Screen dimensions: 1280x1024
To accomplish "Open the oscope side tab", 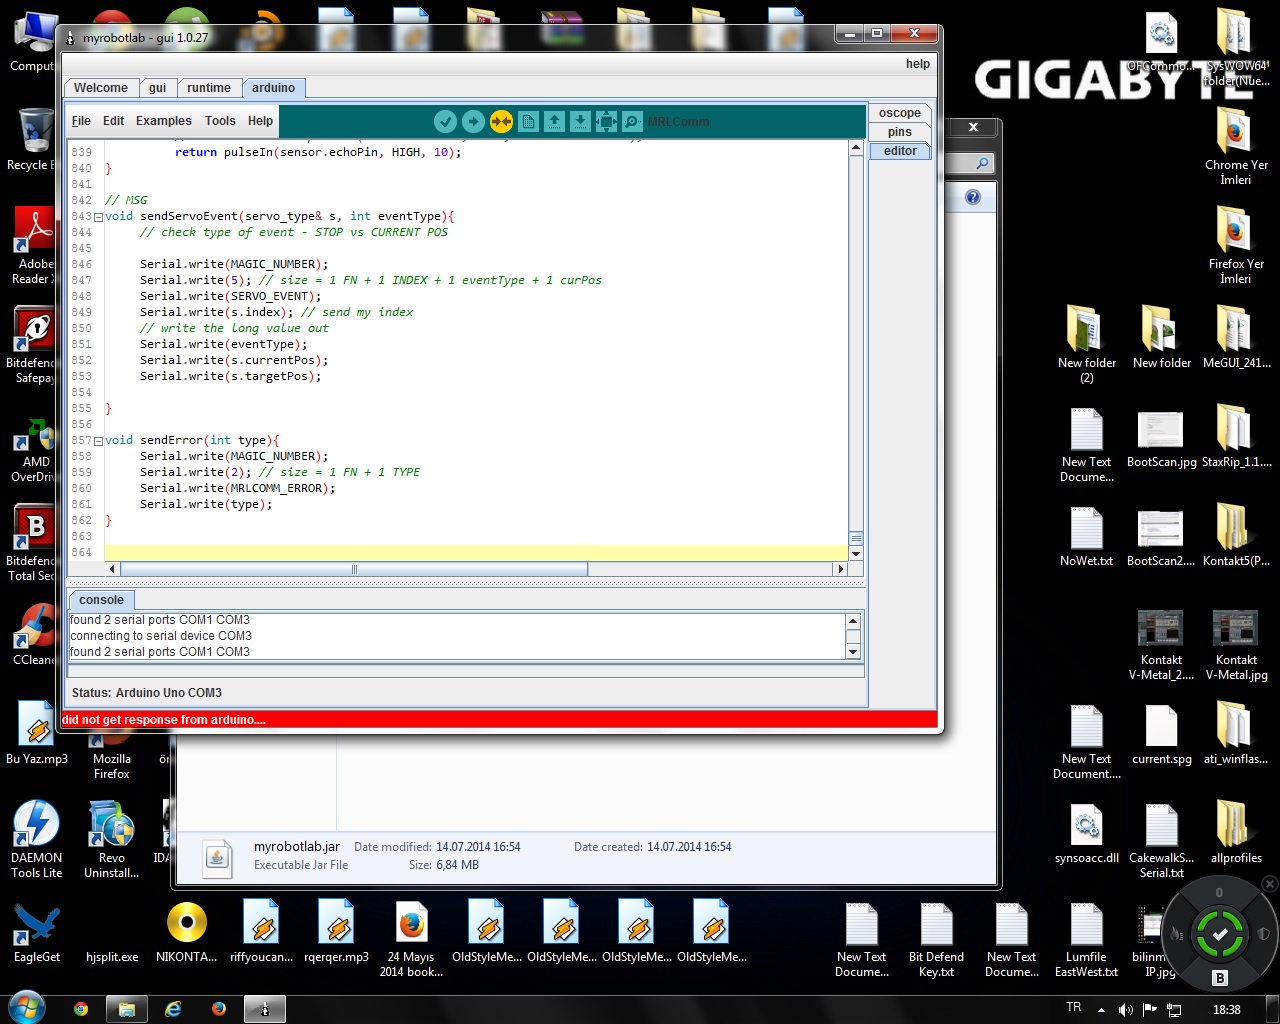I will tap(900, 113).
